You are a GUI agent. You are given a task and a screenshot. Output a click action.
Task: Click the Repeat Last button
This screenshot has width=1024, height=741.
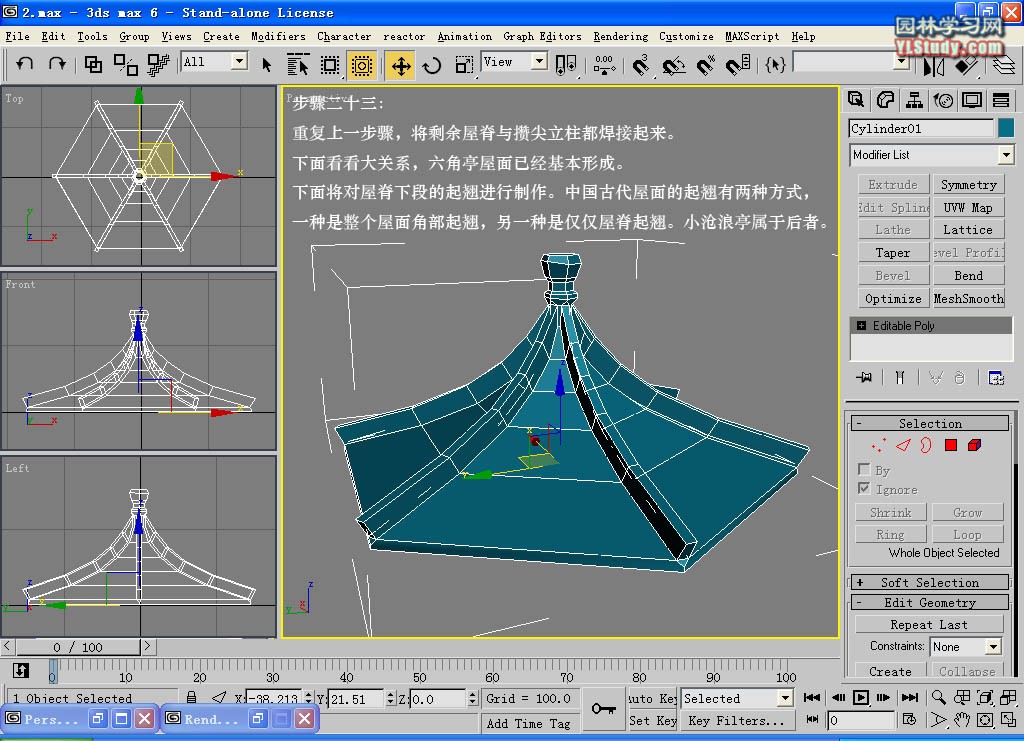(x=929, y=625)
